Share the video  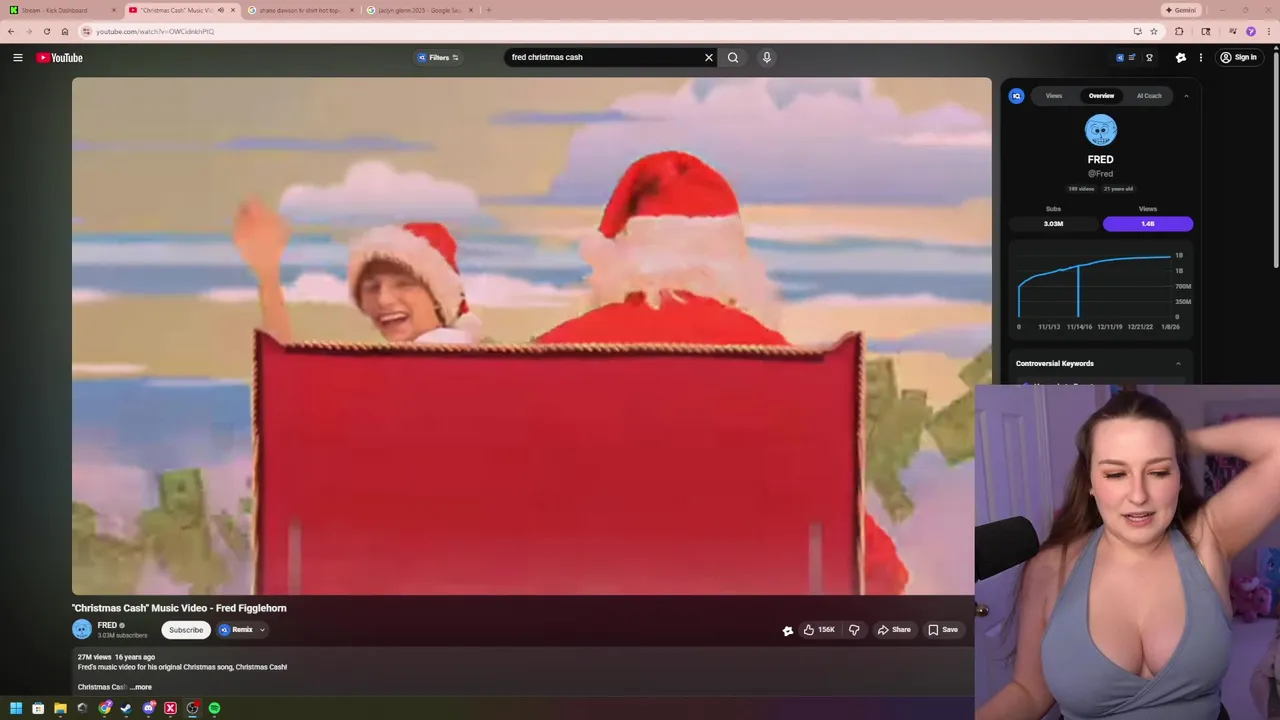[894, 630]
